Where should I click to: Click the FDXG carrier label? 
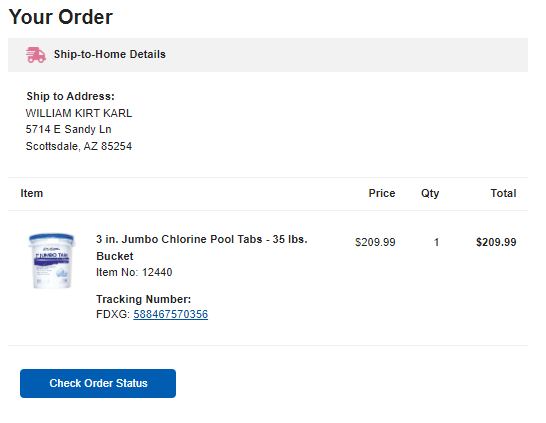point(113,314)
